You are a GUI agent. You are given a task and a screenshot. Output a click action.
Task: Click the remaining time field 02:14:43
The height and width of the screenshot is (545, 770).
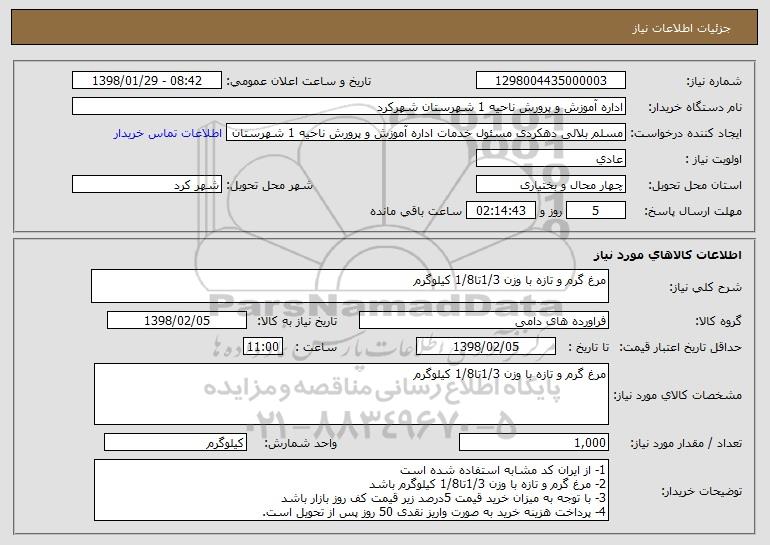(500, 211)
